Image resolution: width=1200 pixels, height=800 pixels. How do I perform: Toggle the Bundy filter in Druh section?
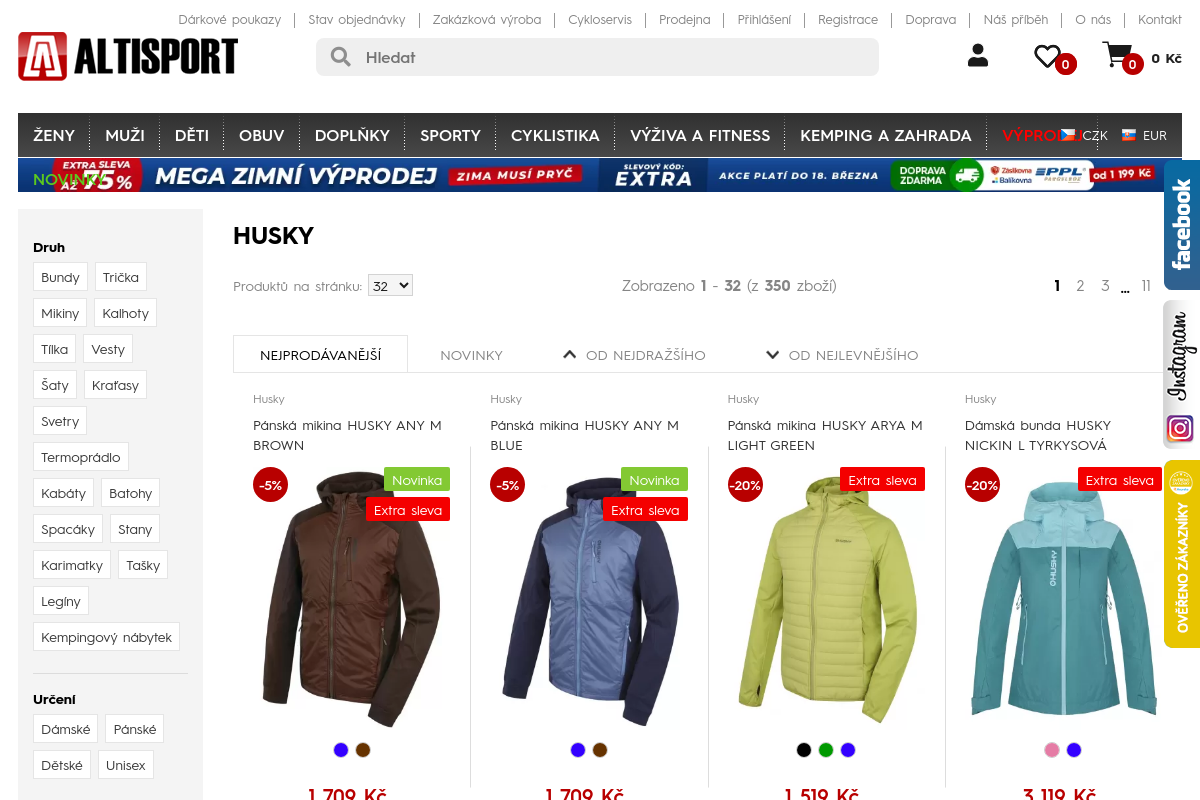60,277
